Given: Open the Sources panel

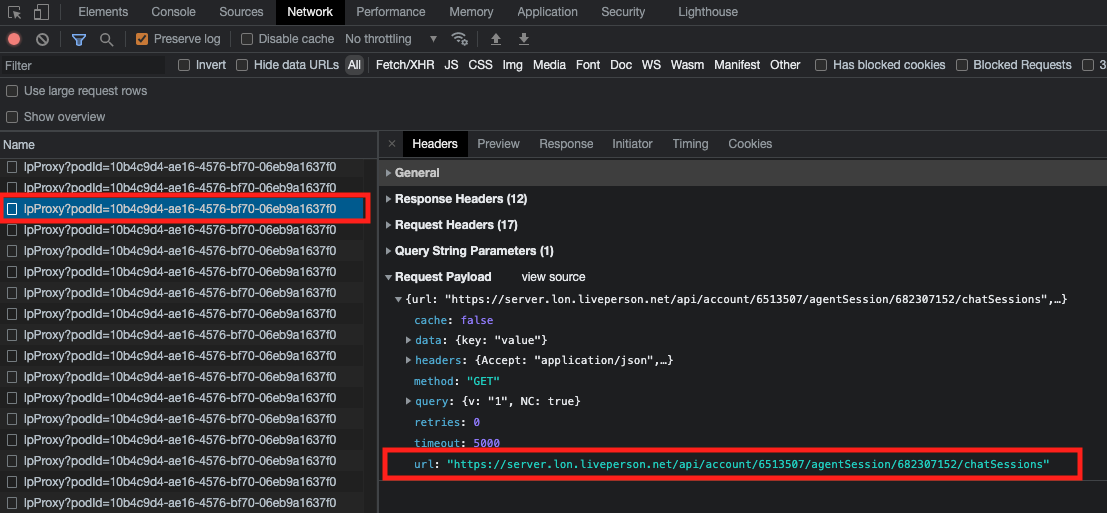Looking at the screenshot, I should [x=241, y=12].
